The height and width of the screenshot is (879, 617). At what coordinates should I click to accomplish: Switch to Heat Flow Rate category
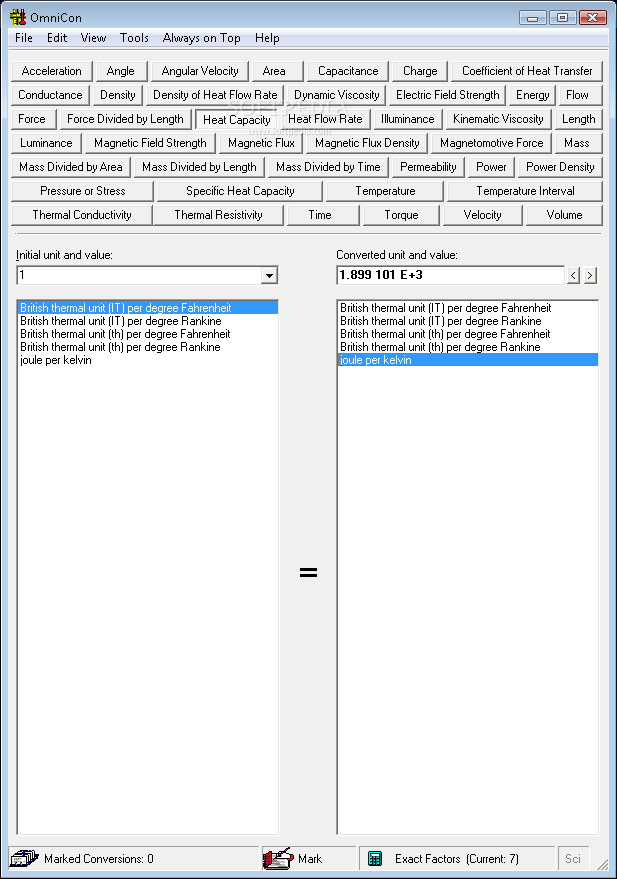tap(325, 119)
